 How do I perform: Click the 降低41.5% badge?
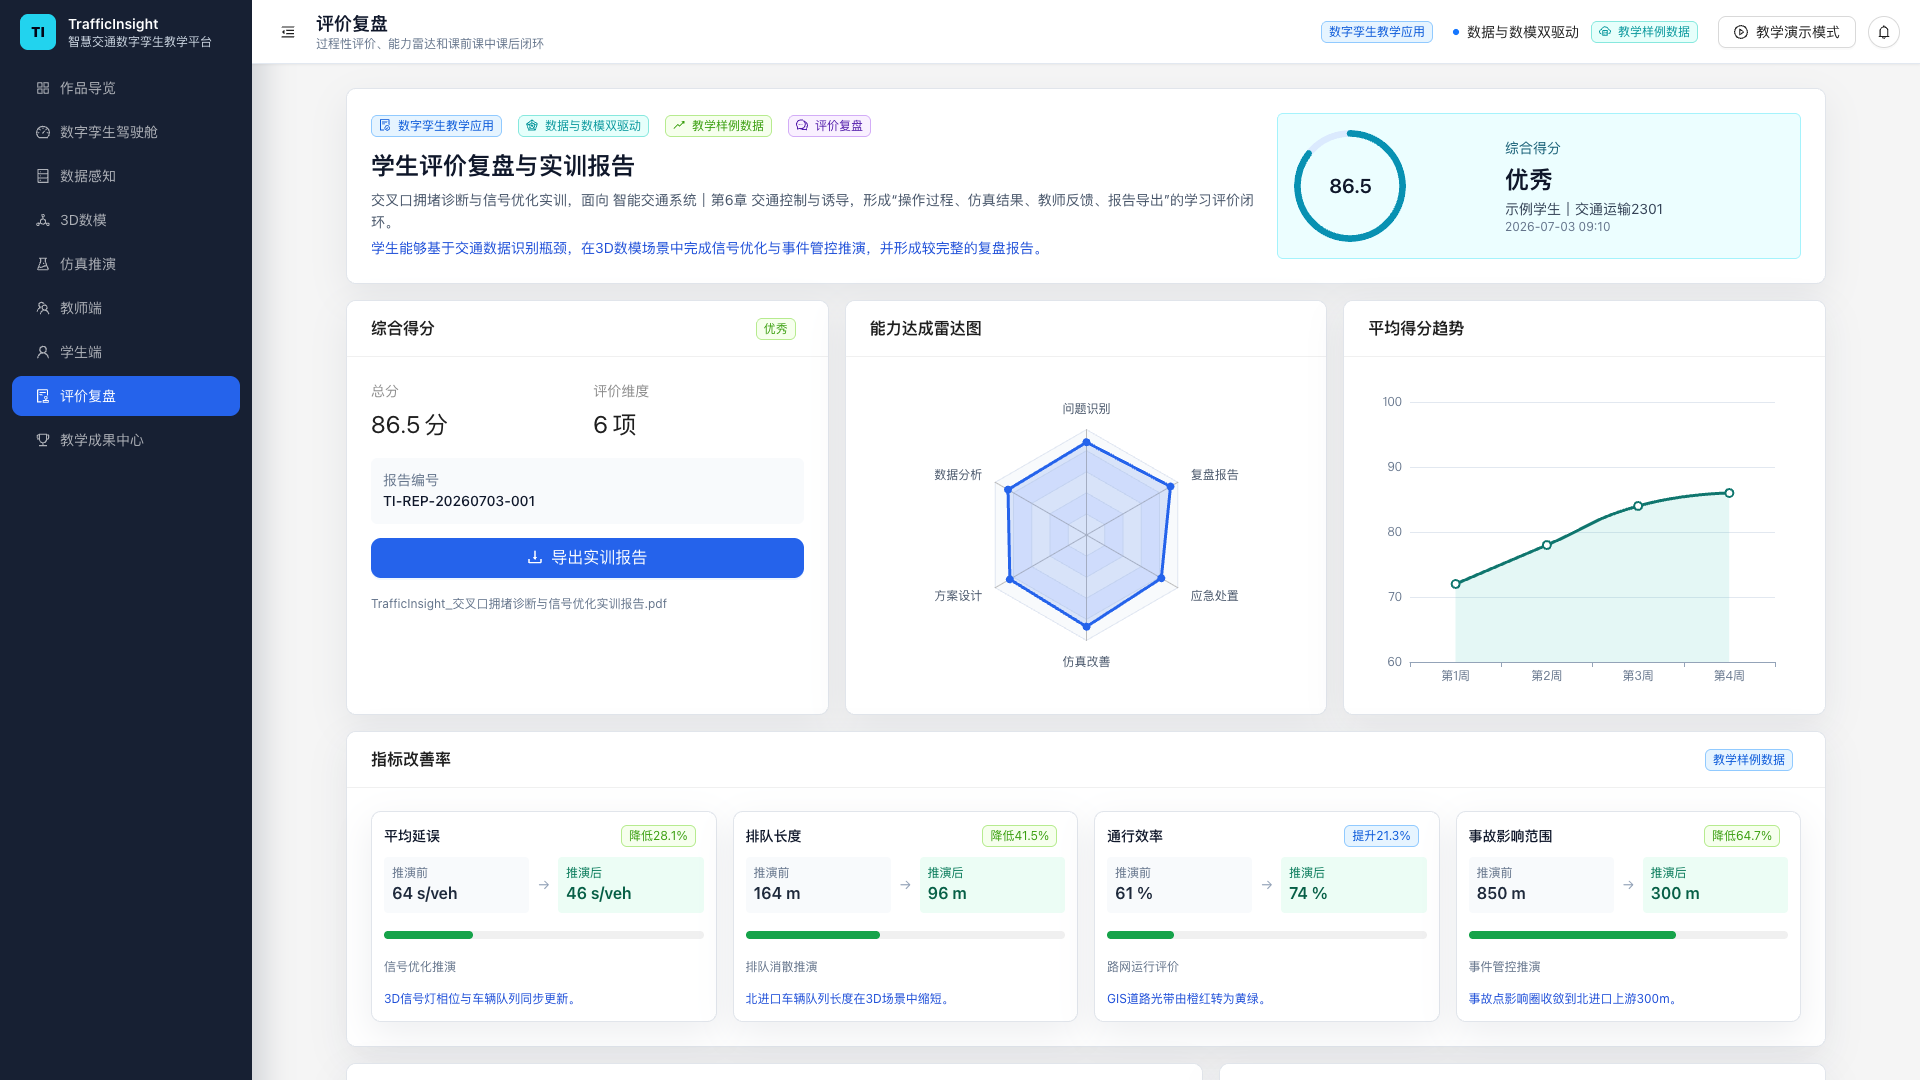click(1020, 836)
